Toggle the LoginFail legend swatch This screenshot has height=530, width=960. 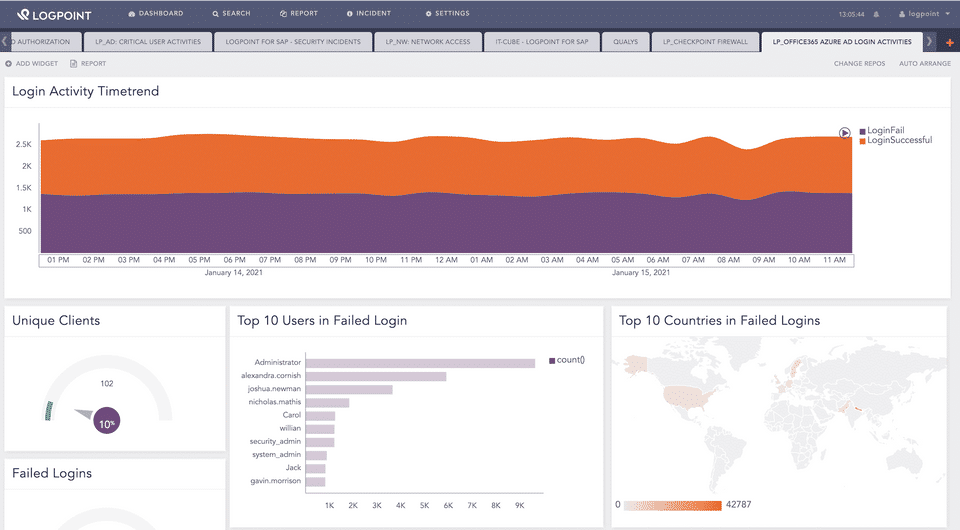[x=863, y=131]
